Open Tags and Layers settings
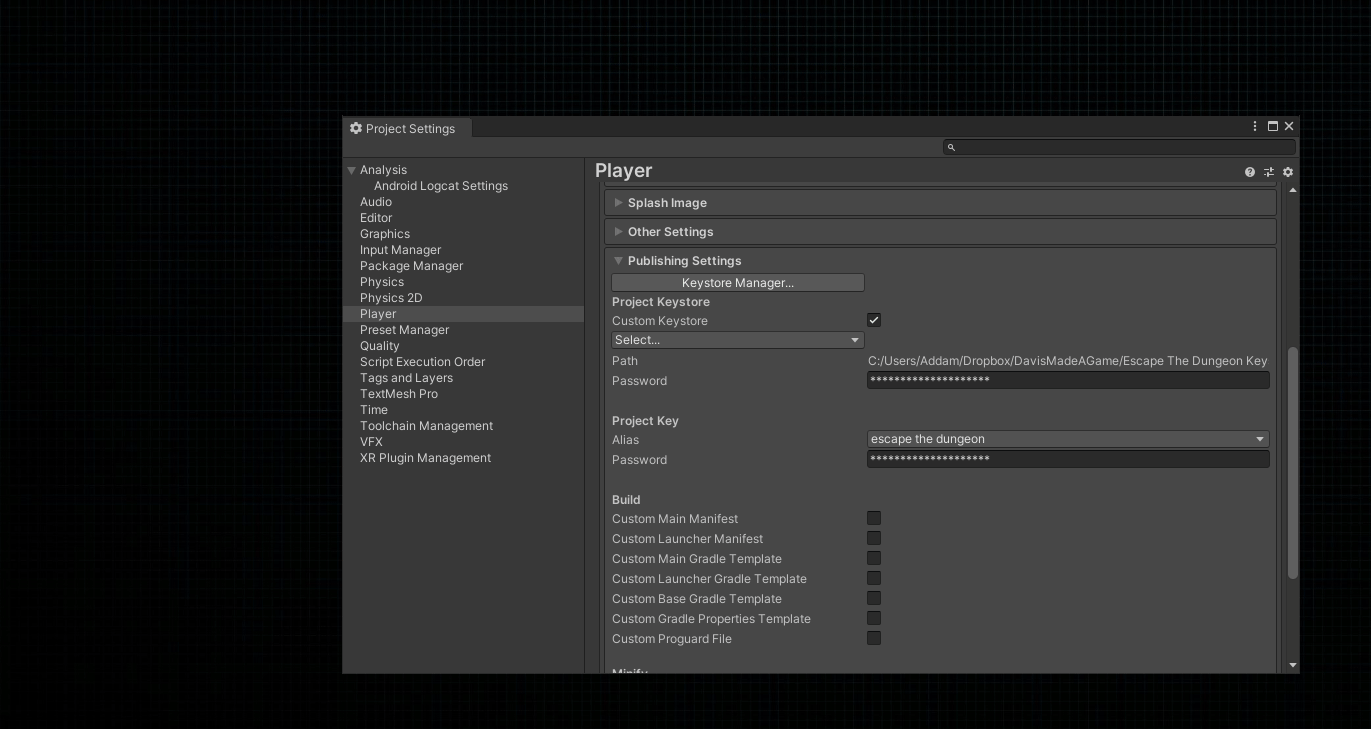The image size is (1371, 729). tap(406, 378)
